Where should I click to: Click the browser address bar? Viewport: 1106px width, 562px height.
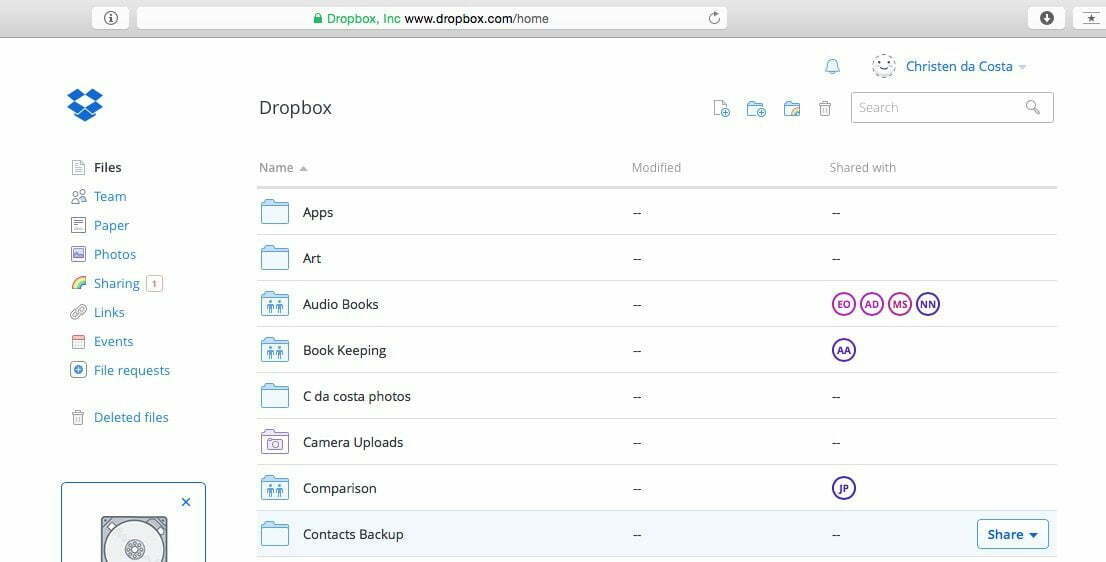tap(432, 18)
